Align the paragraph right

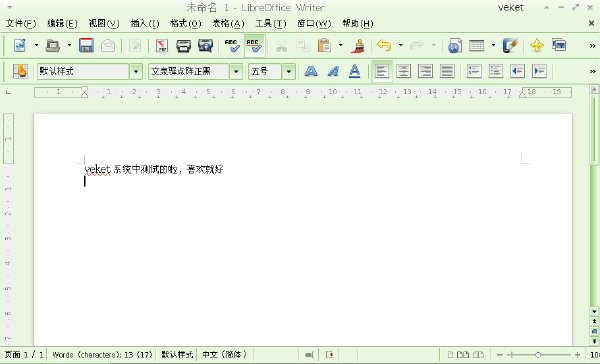pyautogui.click(x=426, y=71)
